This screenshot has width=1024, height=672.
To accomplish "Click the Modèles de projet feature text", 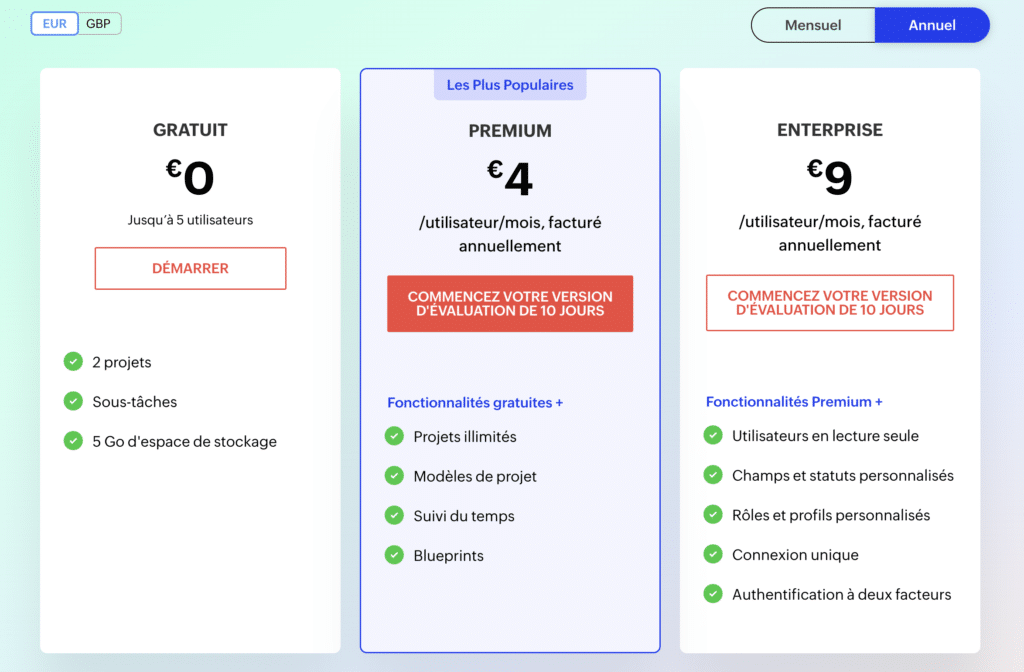I will [x=475, y=476].
